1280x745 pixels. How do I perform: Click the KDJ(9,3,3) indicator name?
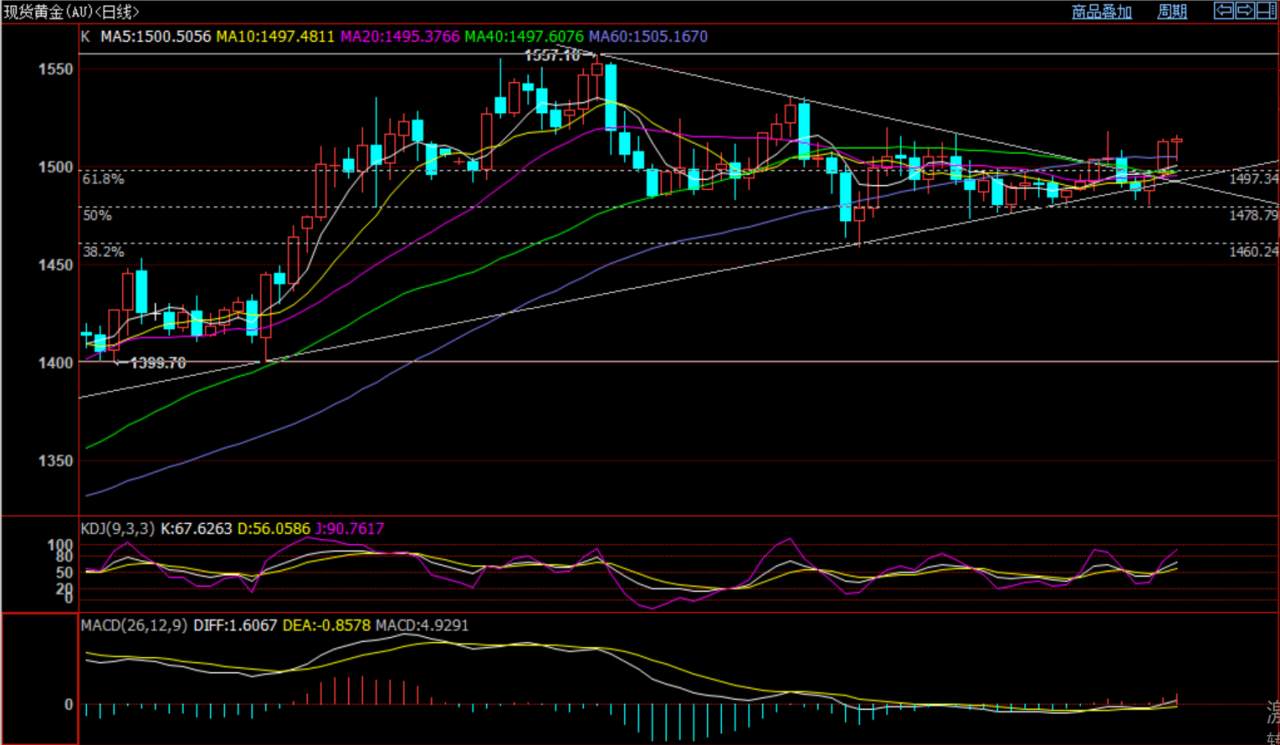pos(117,529)
